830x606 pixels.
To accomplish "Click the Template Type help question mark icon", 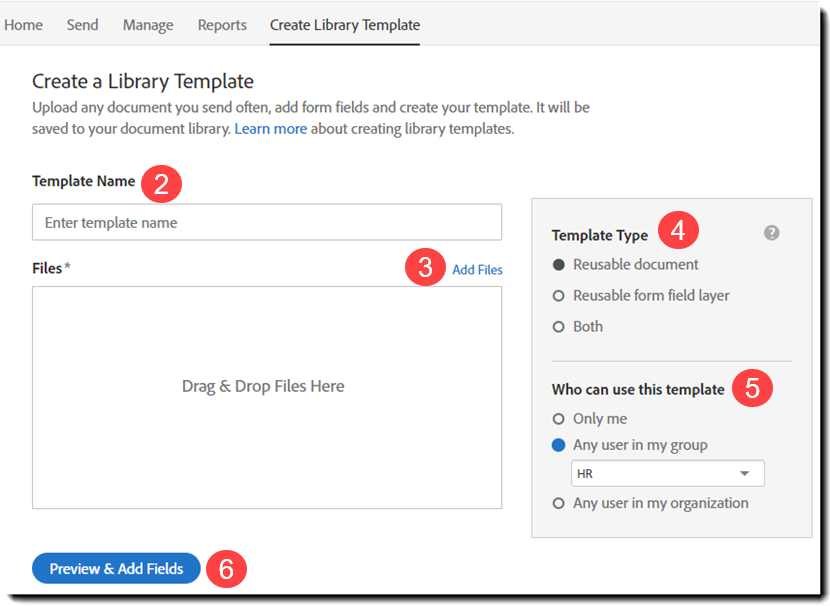I will click(771, 232).
